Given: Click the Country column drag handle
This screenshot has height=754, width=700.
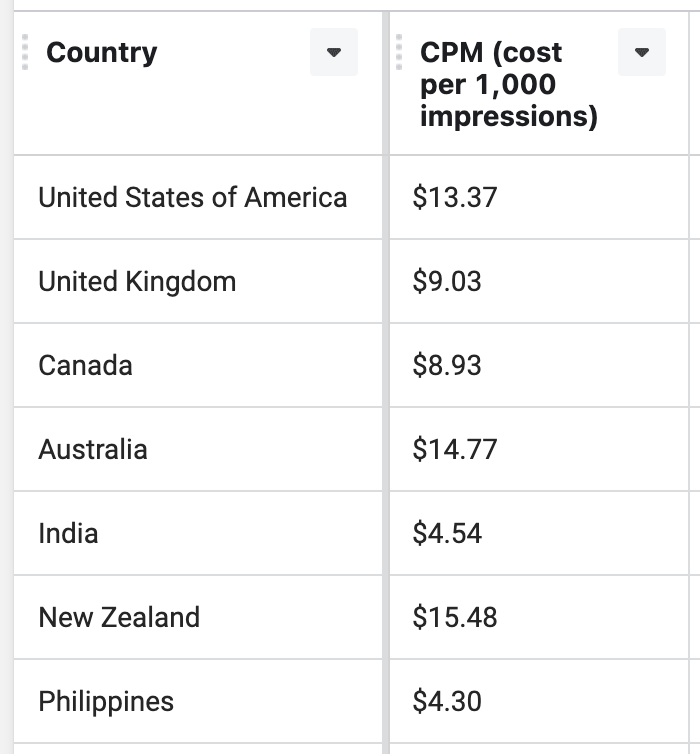Looking at the screenshot, I should [x=25, y=52].
